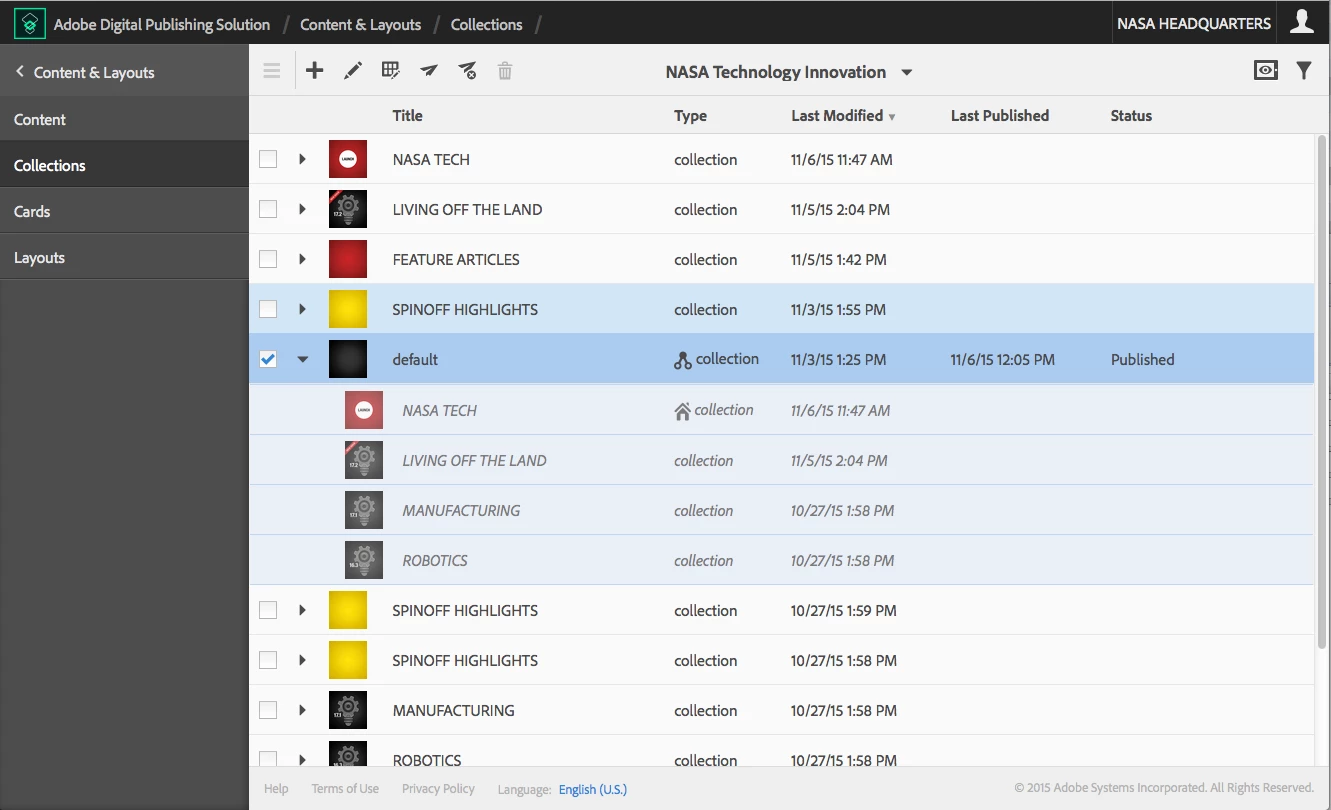
Task: Click the publish paper-plane icon
Action: (x=429, y=71)
